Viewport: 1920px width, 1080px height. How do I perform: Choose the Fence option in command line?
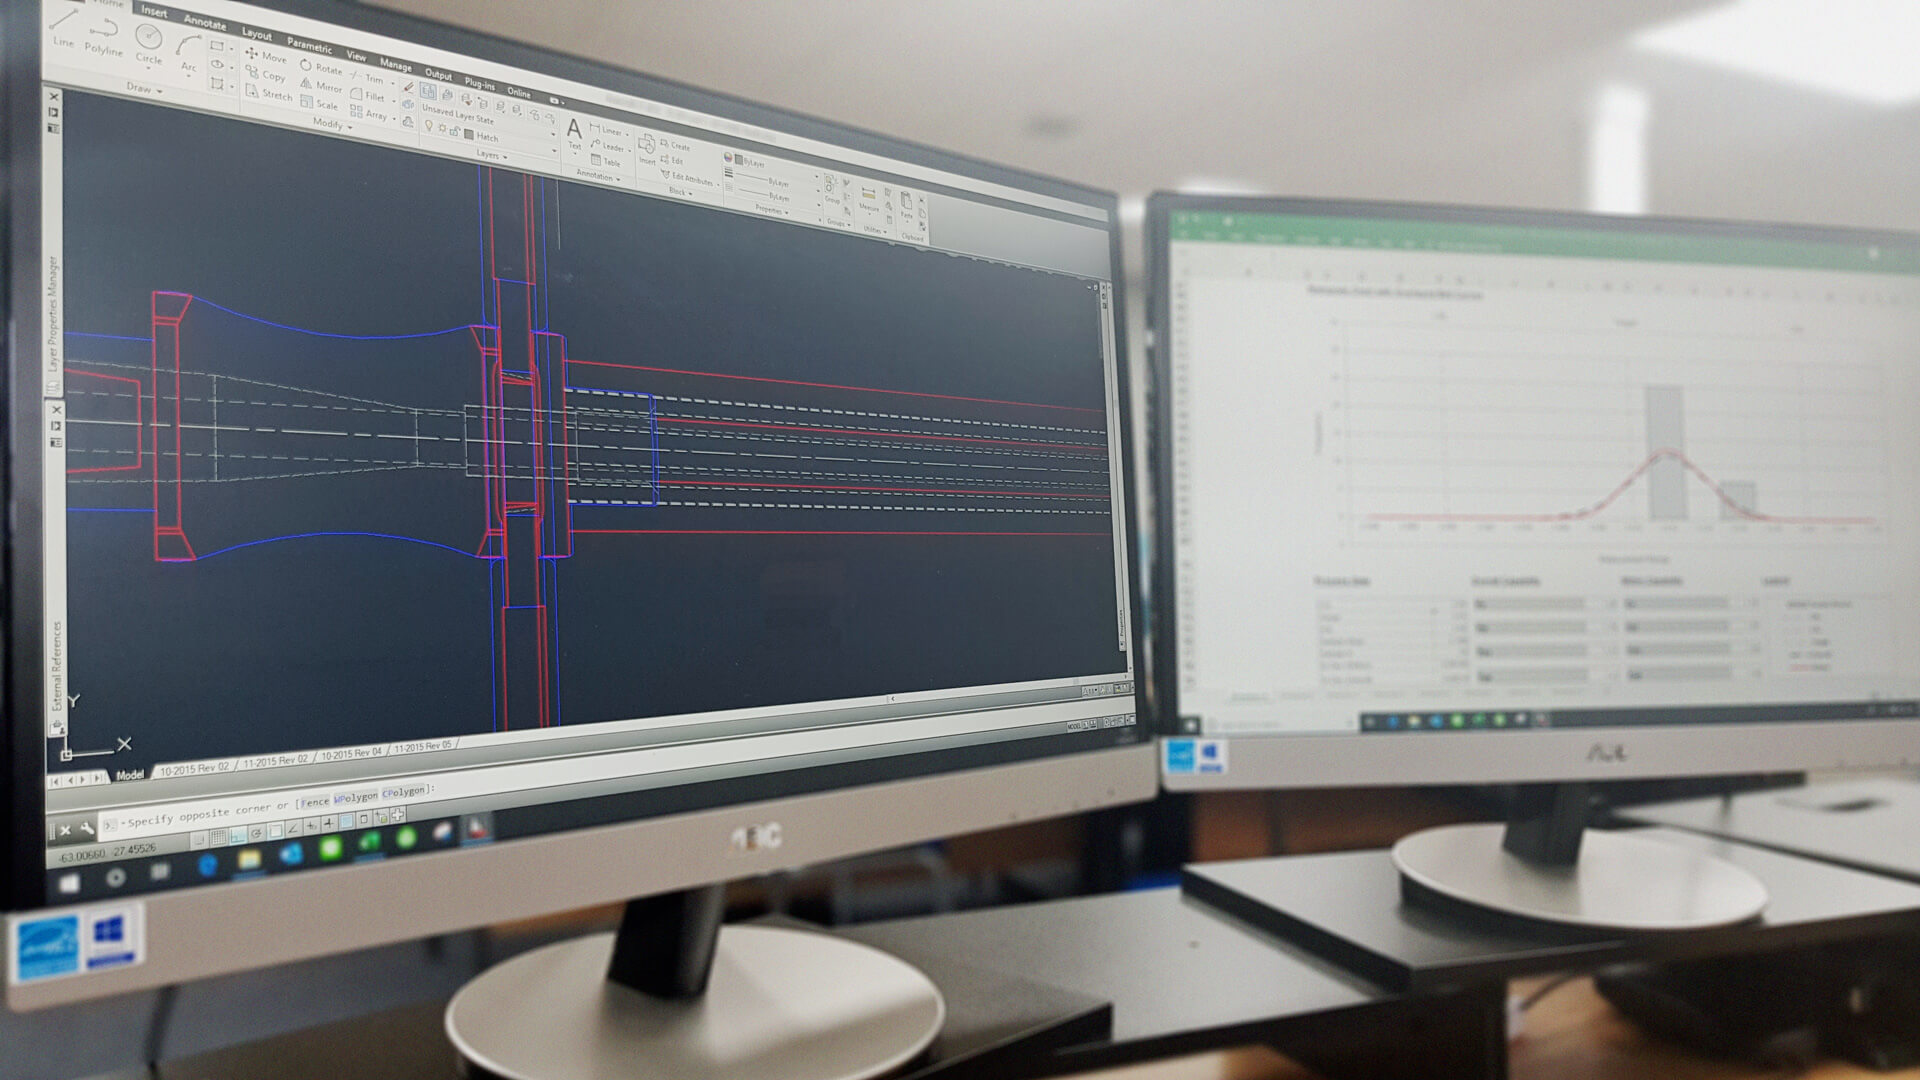tap(314, 803)
